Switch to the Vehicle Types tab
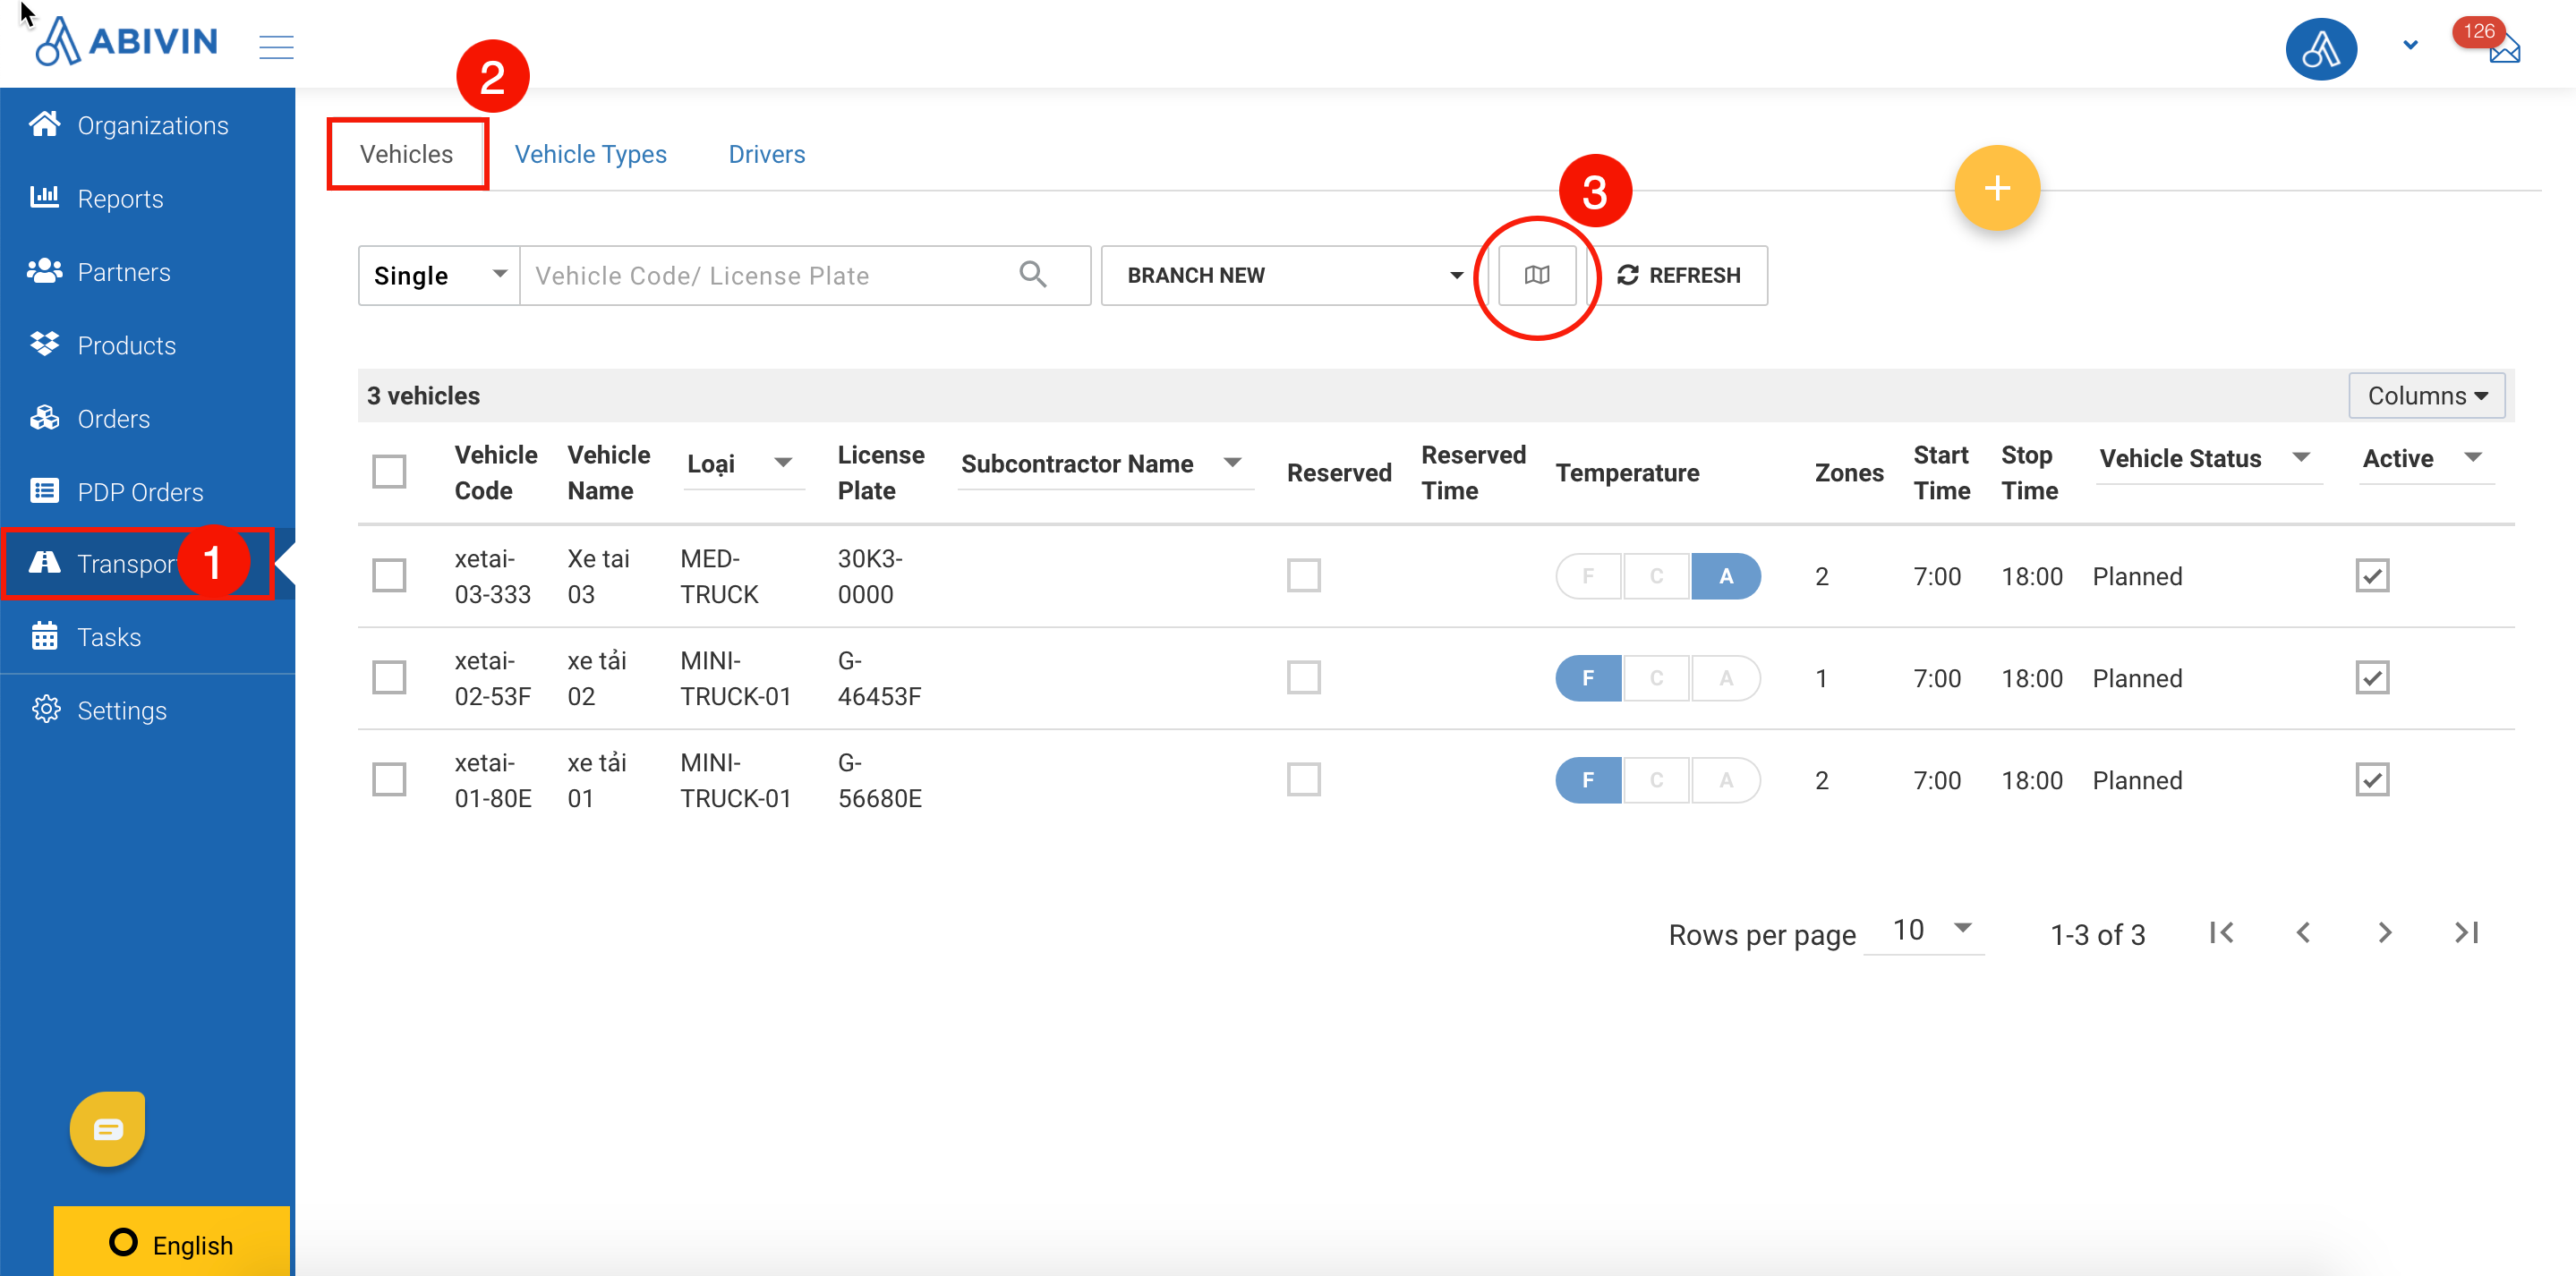Screen dimensions: 2576x1276 point(590,154)
